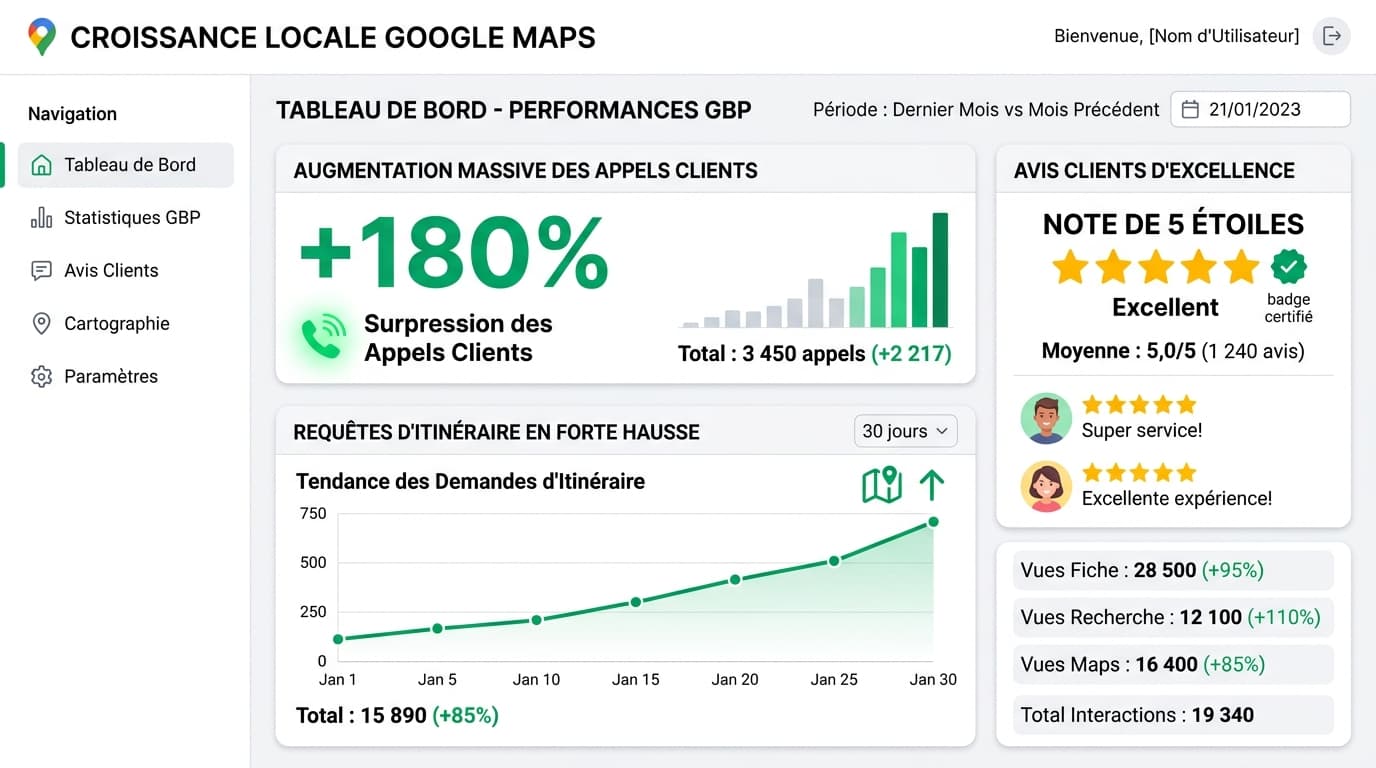
Task: Click the Google Maps pin logo
Action: pos(41,37)
